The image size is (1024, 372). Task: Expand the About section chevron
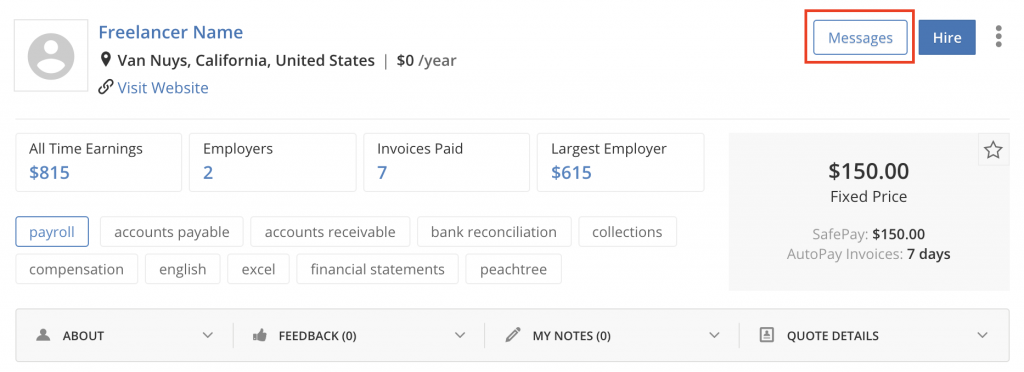click(x=208, y=335)
